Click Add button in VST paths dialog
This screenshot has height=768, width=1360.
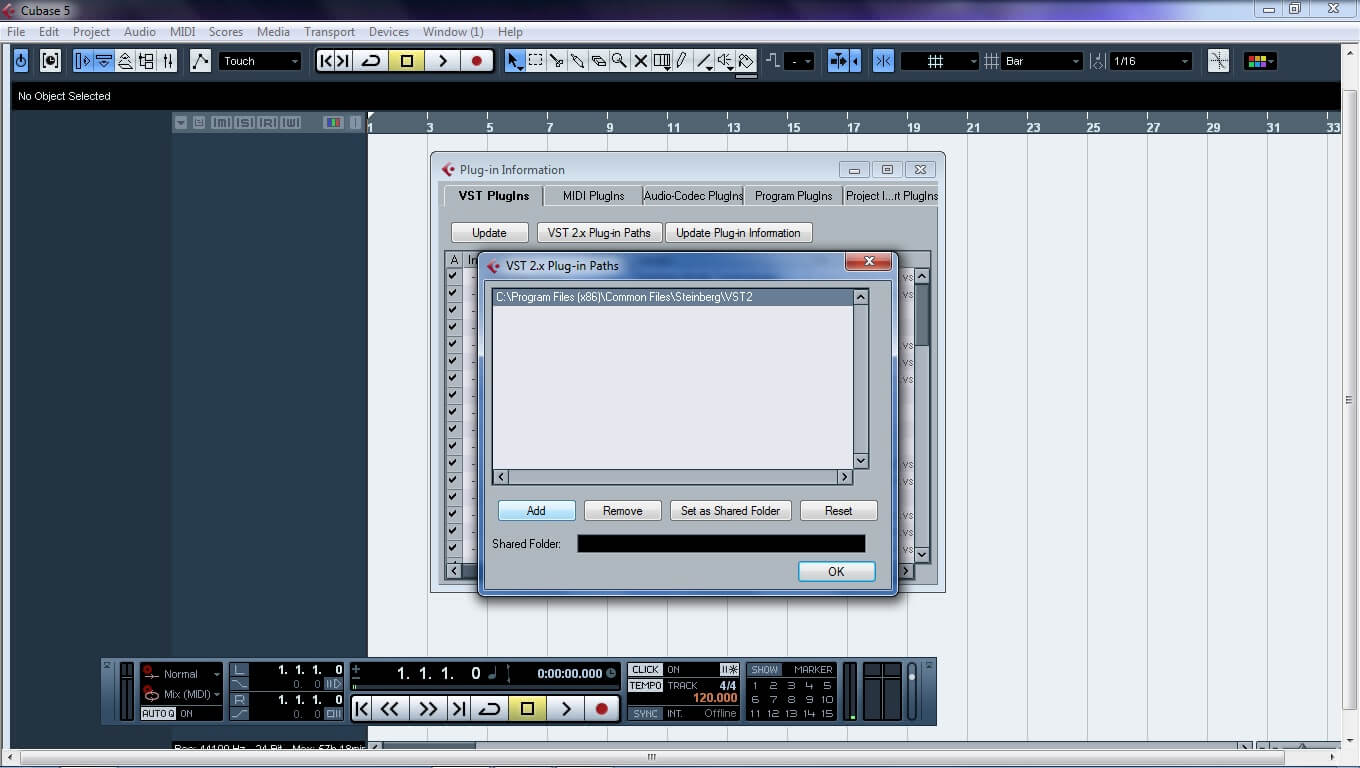tap(536, 511)
